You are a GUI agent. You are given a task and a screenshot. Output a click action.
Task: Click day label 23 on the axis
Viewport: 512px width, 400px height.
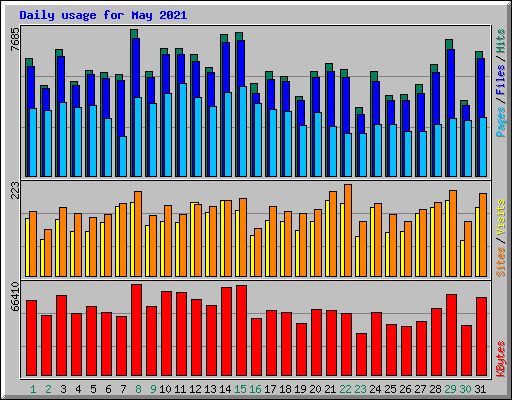[360, 389]
